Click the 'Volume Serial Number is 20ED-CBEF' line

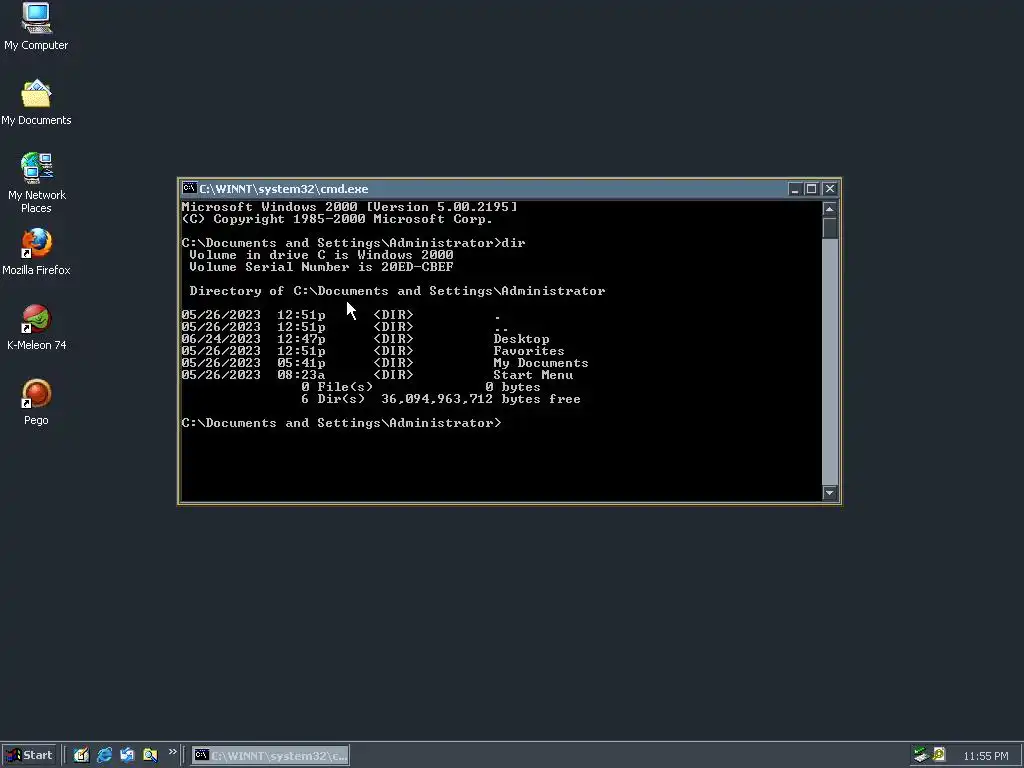coord(321,266)
